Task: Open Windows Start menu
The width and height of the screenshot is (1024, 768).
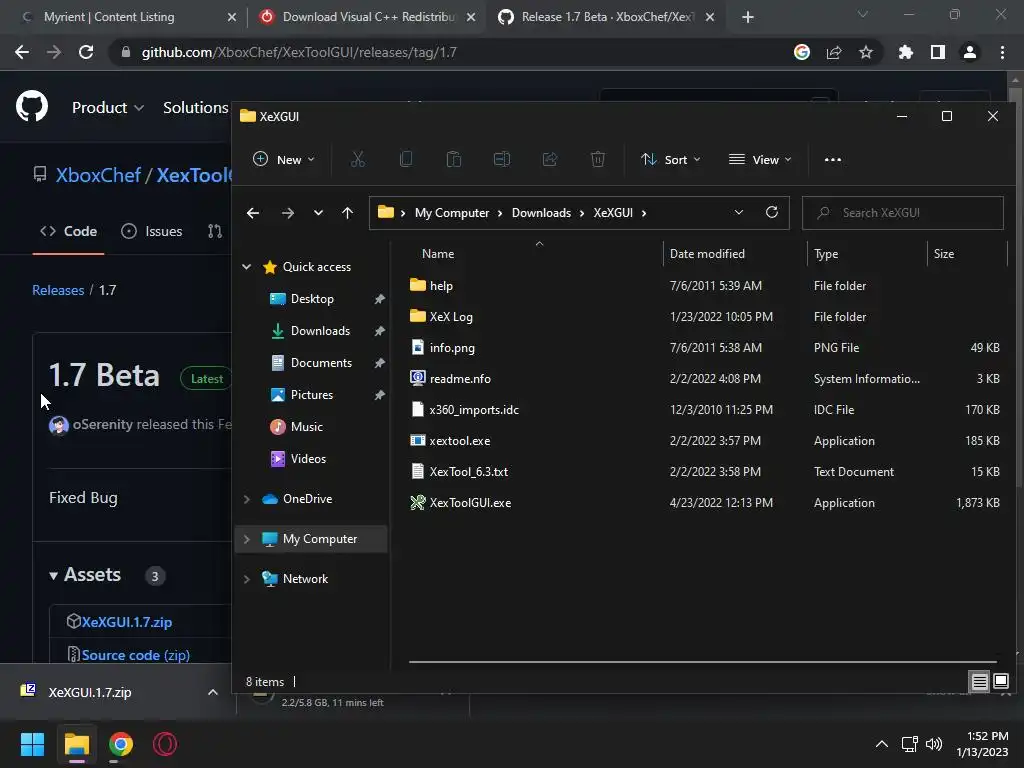Action: 33,744
